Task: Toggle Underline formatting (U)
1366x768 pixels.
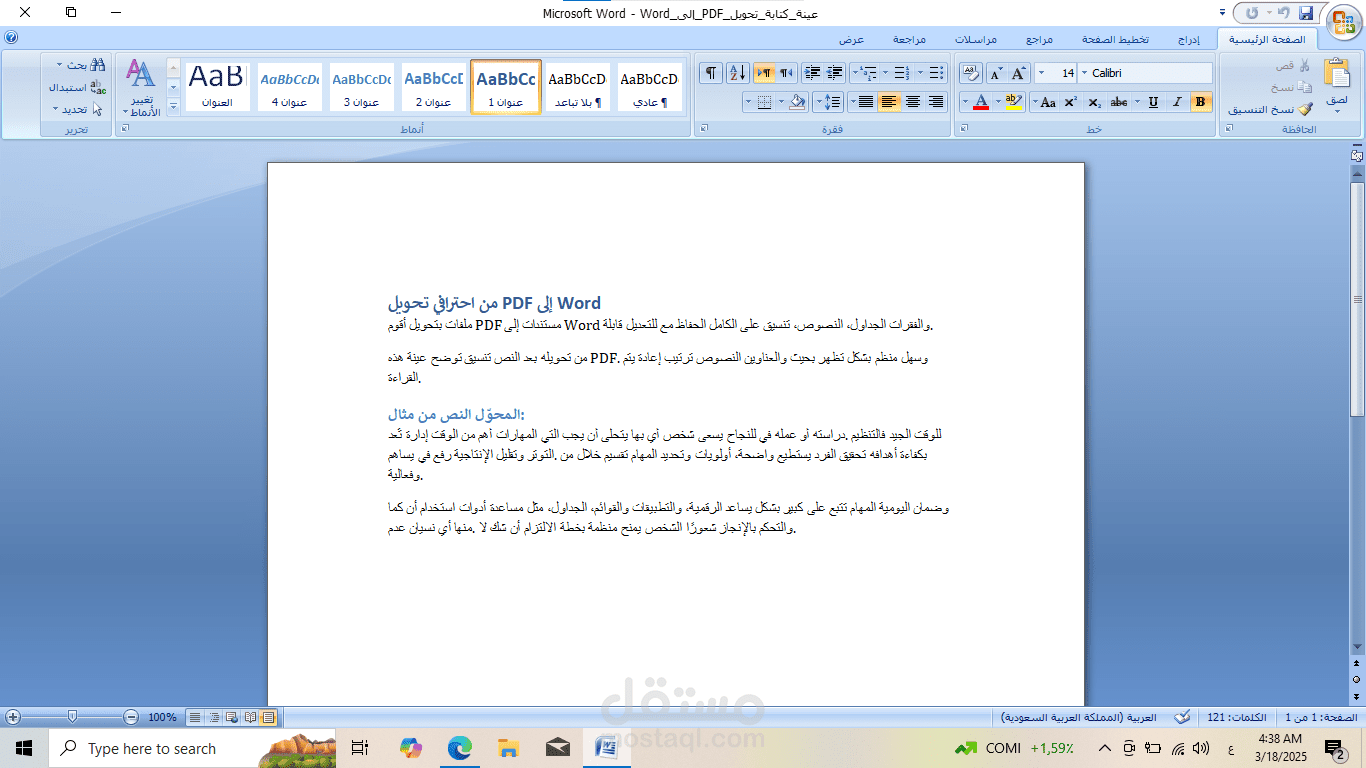Action: (x=1153, y=102)
